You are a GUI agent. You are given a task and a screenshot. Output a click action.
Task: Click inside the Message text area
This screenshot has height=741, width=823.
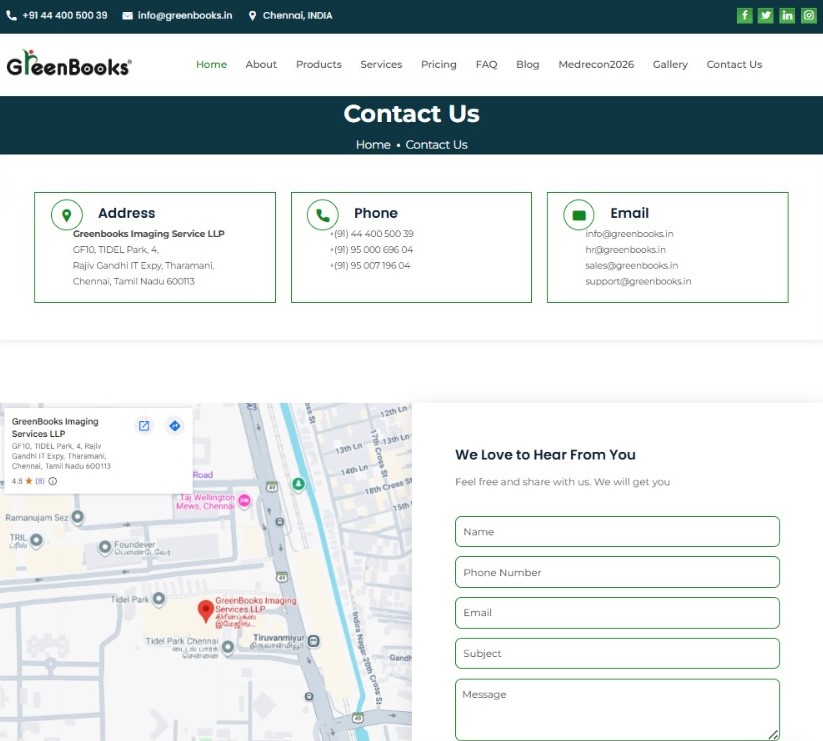tap(616, 708)
